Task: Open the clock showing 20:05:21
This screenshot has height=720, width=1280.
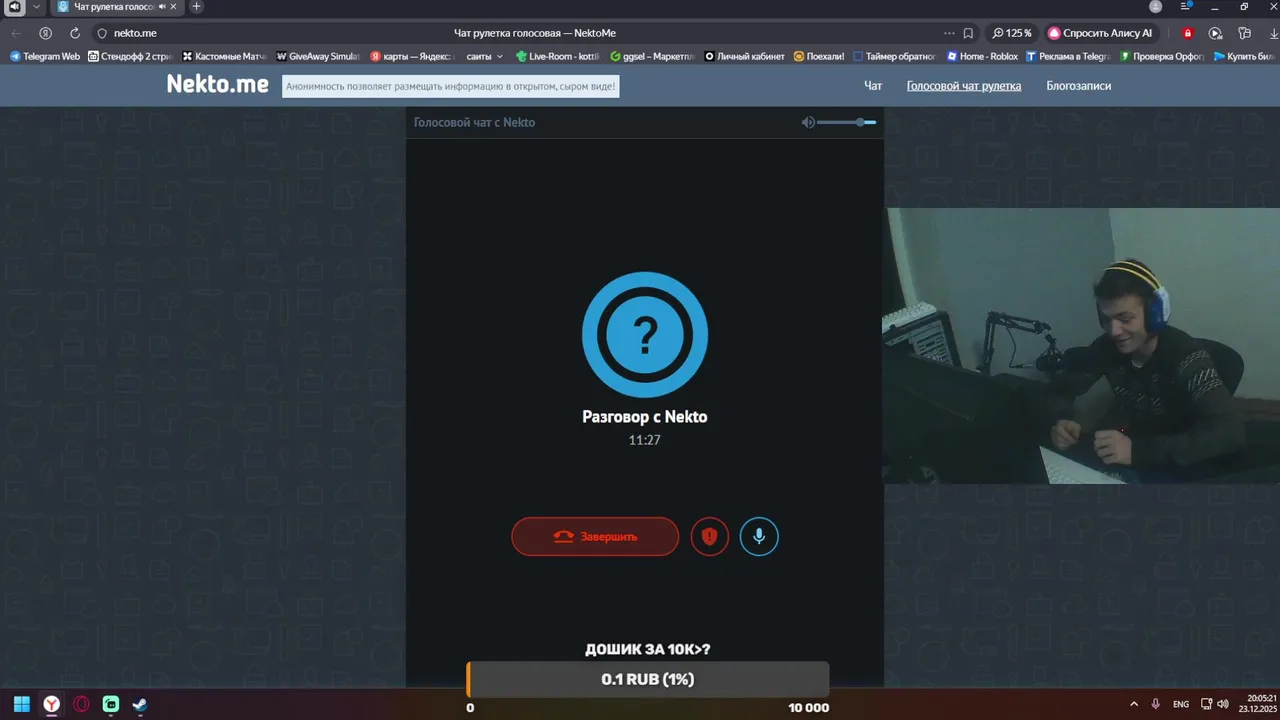Action: coord(1259,704)
